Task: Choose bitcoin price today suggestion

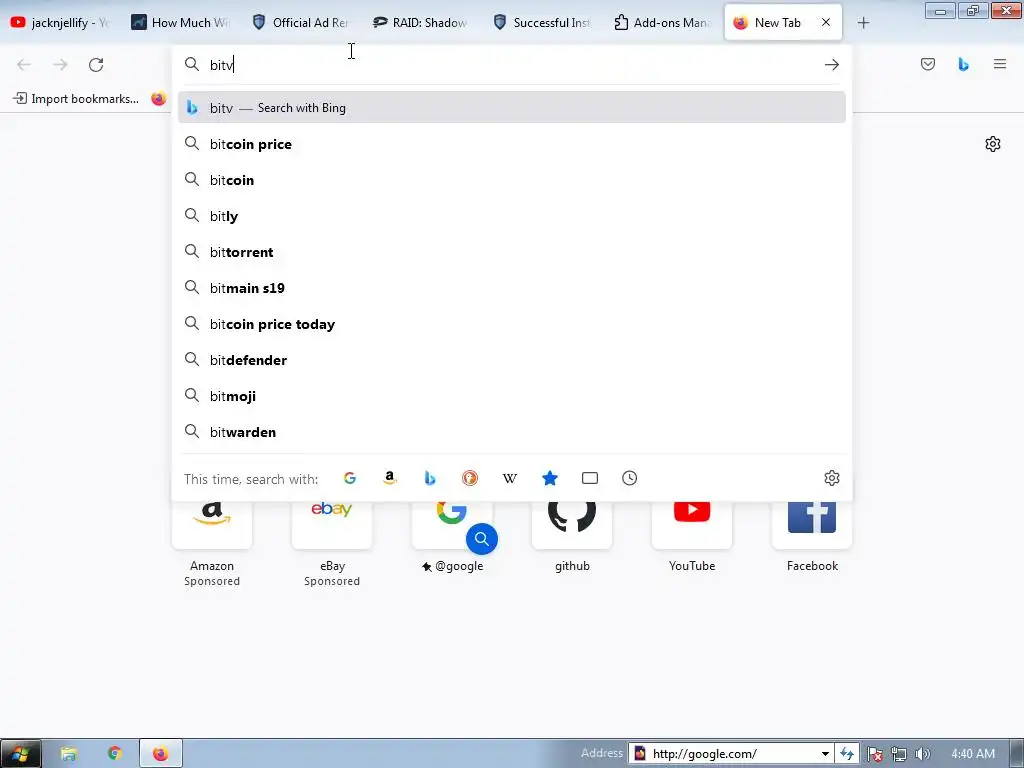Action: (x=512, y=323)
